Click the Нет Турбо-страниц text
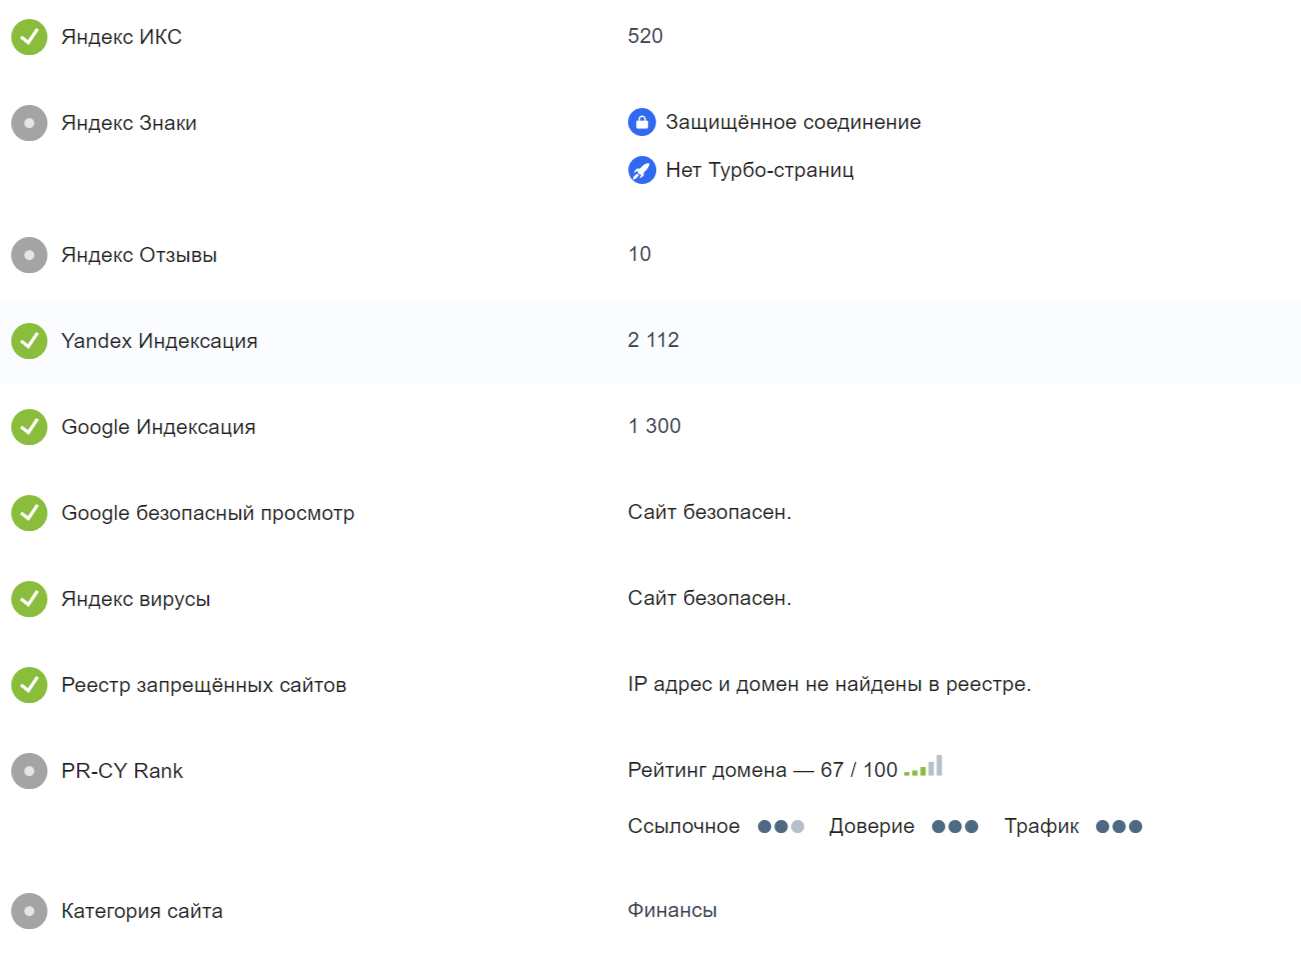Viewport: 1301px width, 956px height. [x=760, y=170]
